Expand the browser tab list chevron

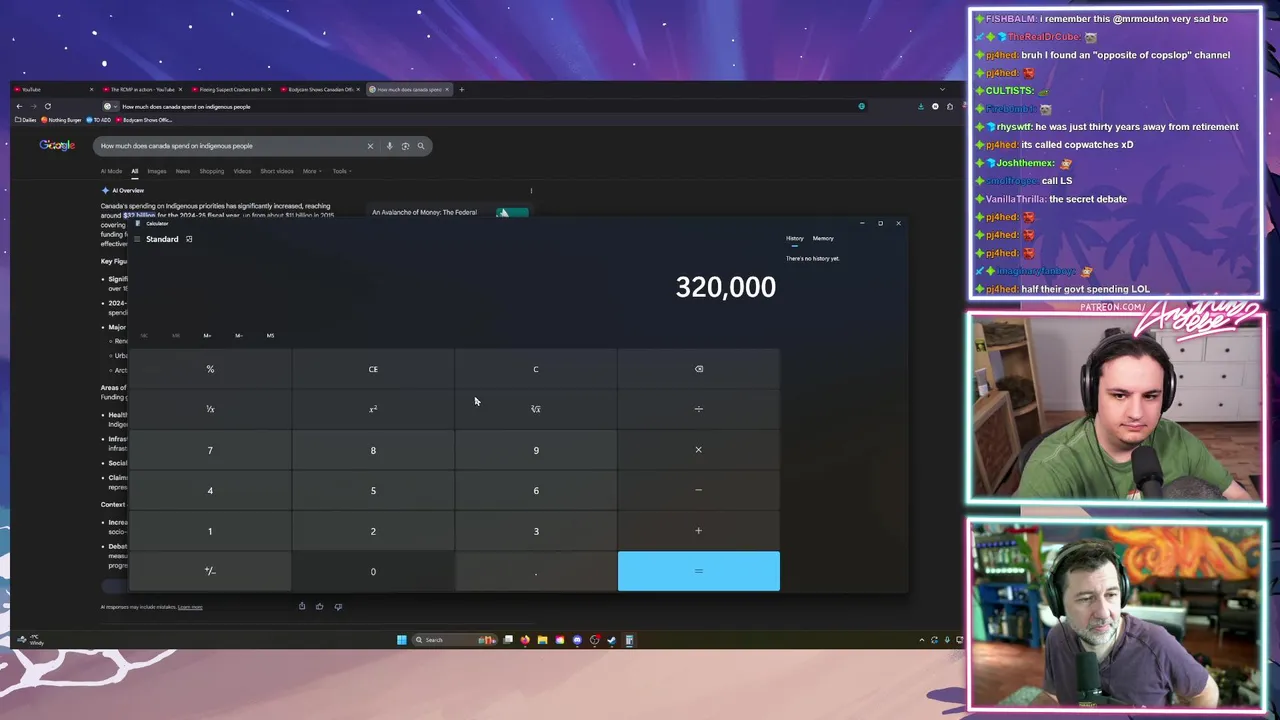coord(942,90)
